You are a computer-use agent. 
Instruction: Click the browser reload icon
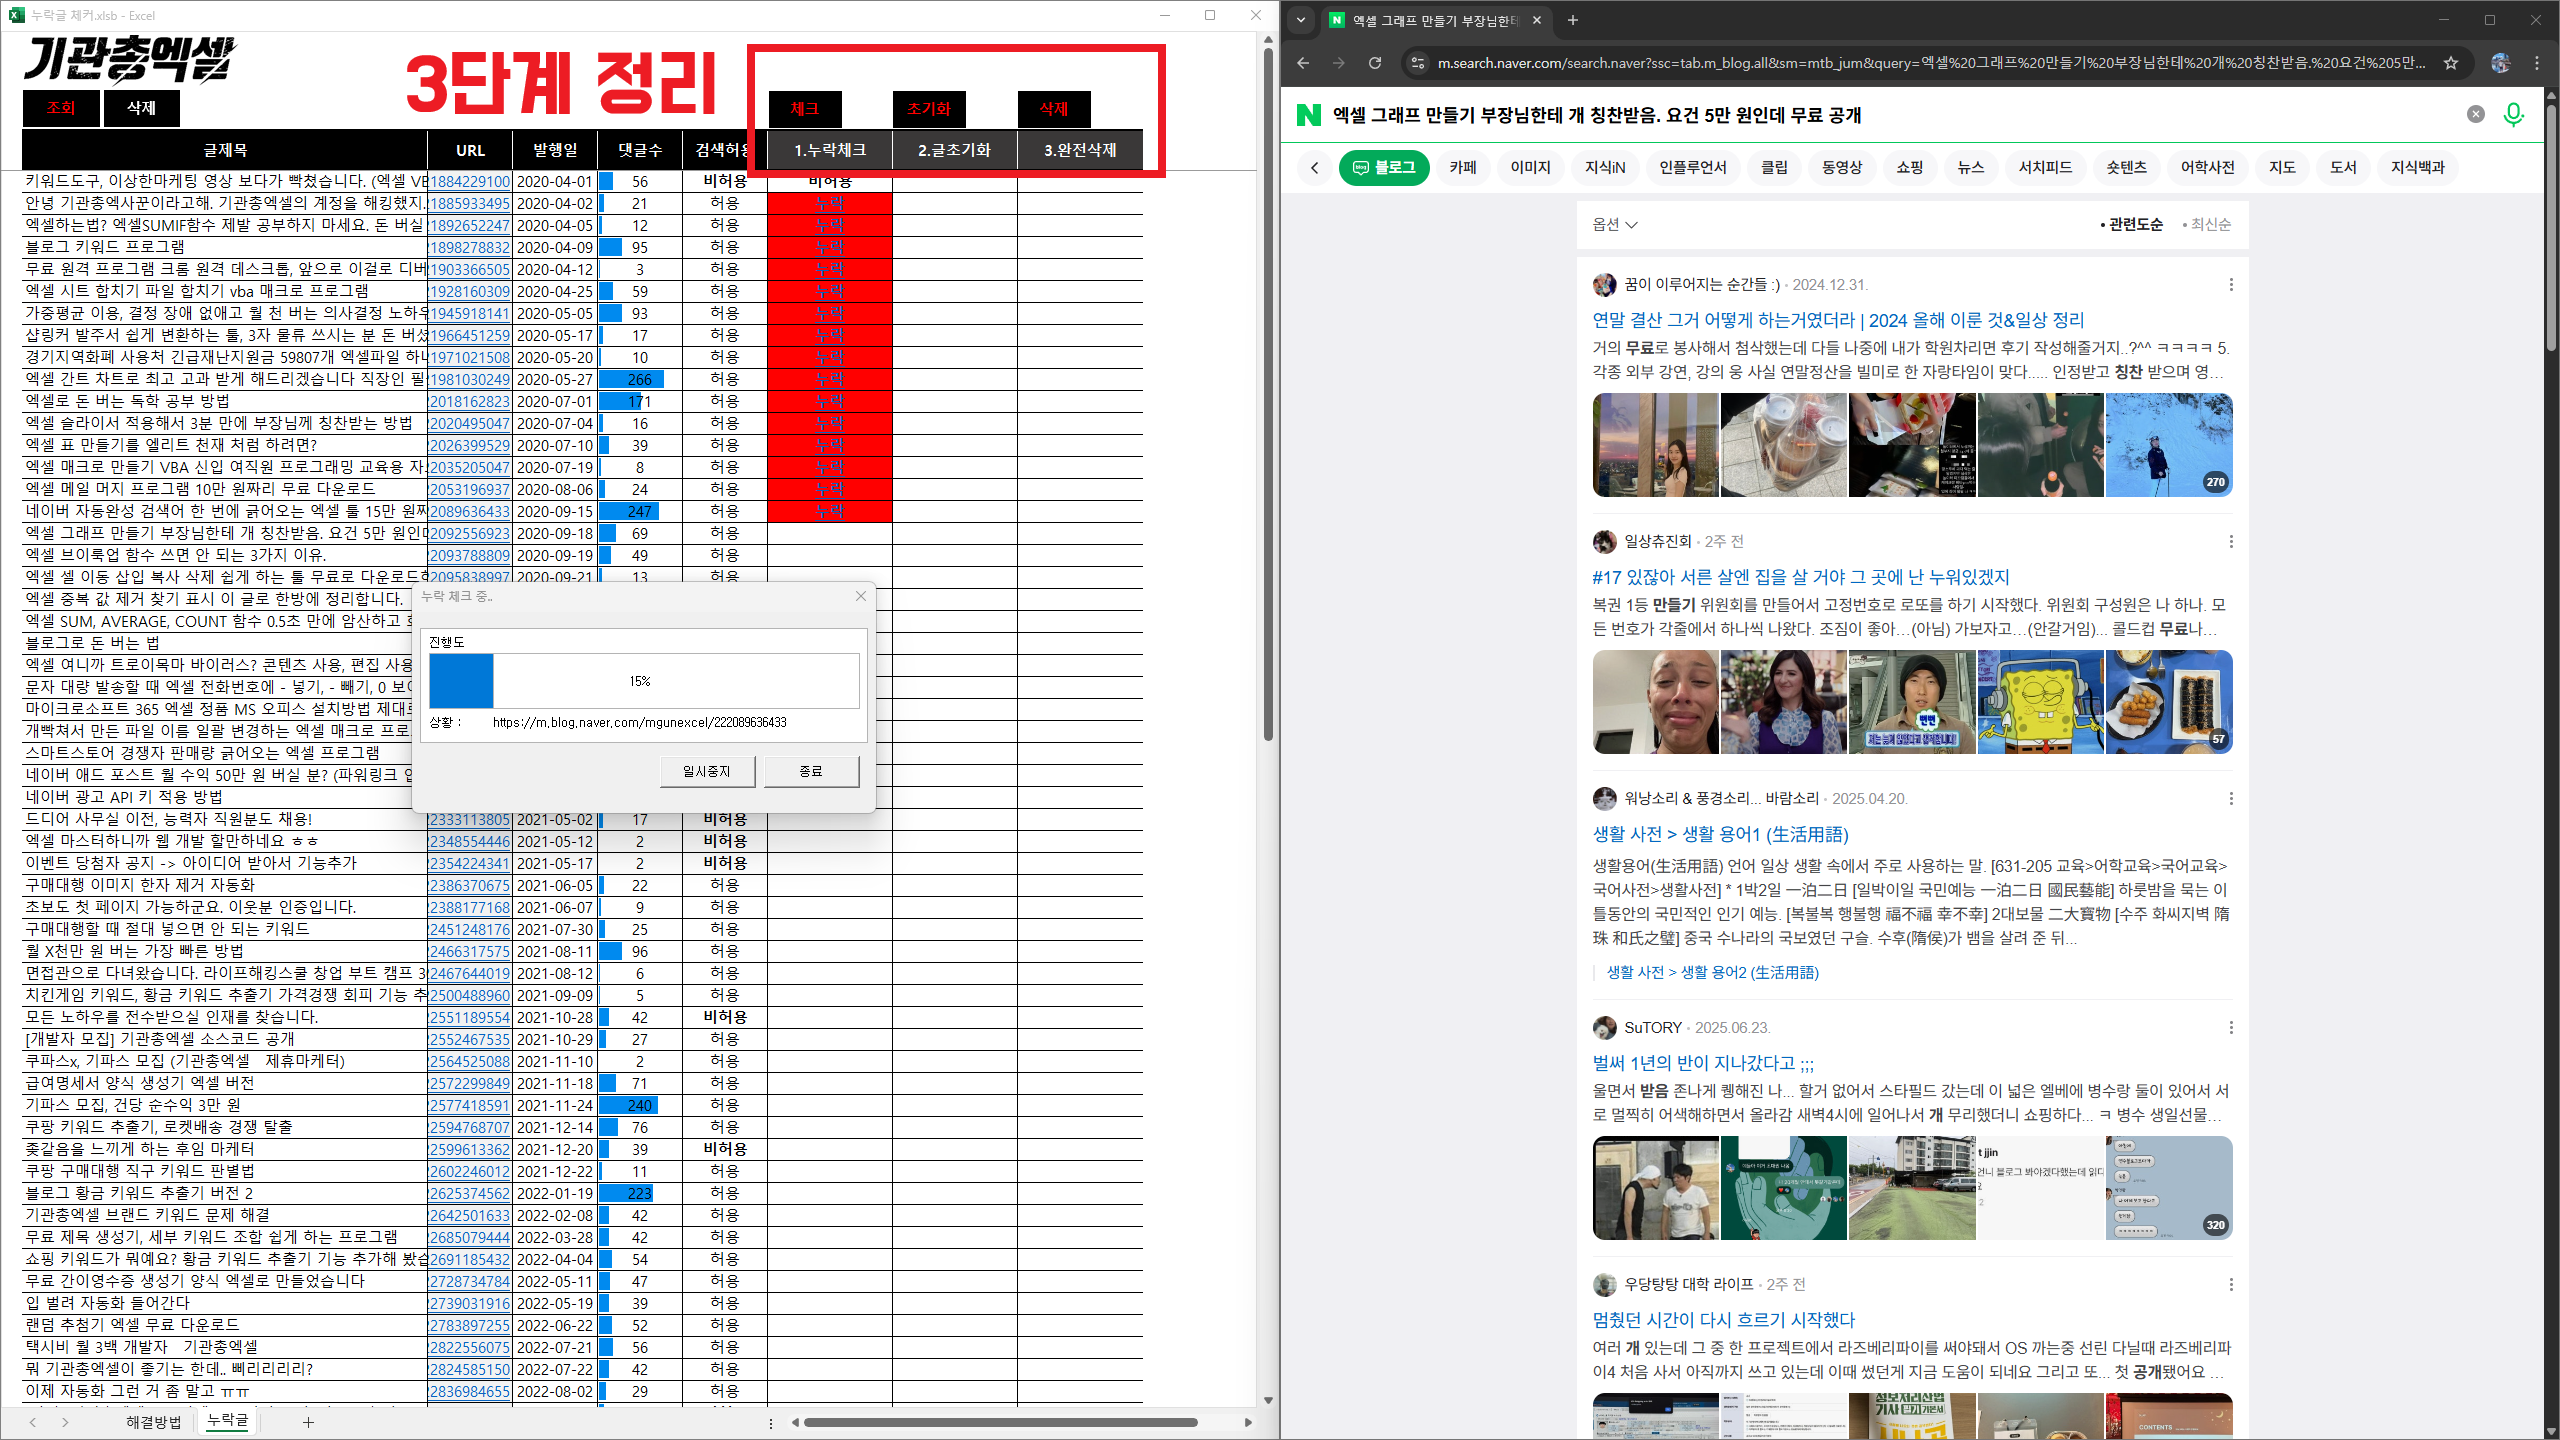coord(1375,63)
